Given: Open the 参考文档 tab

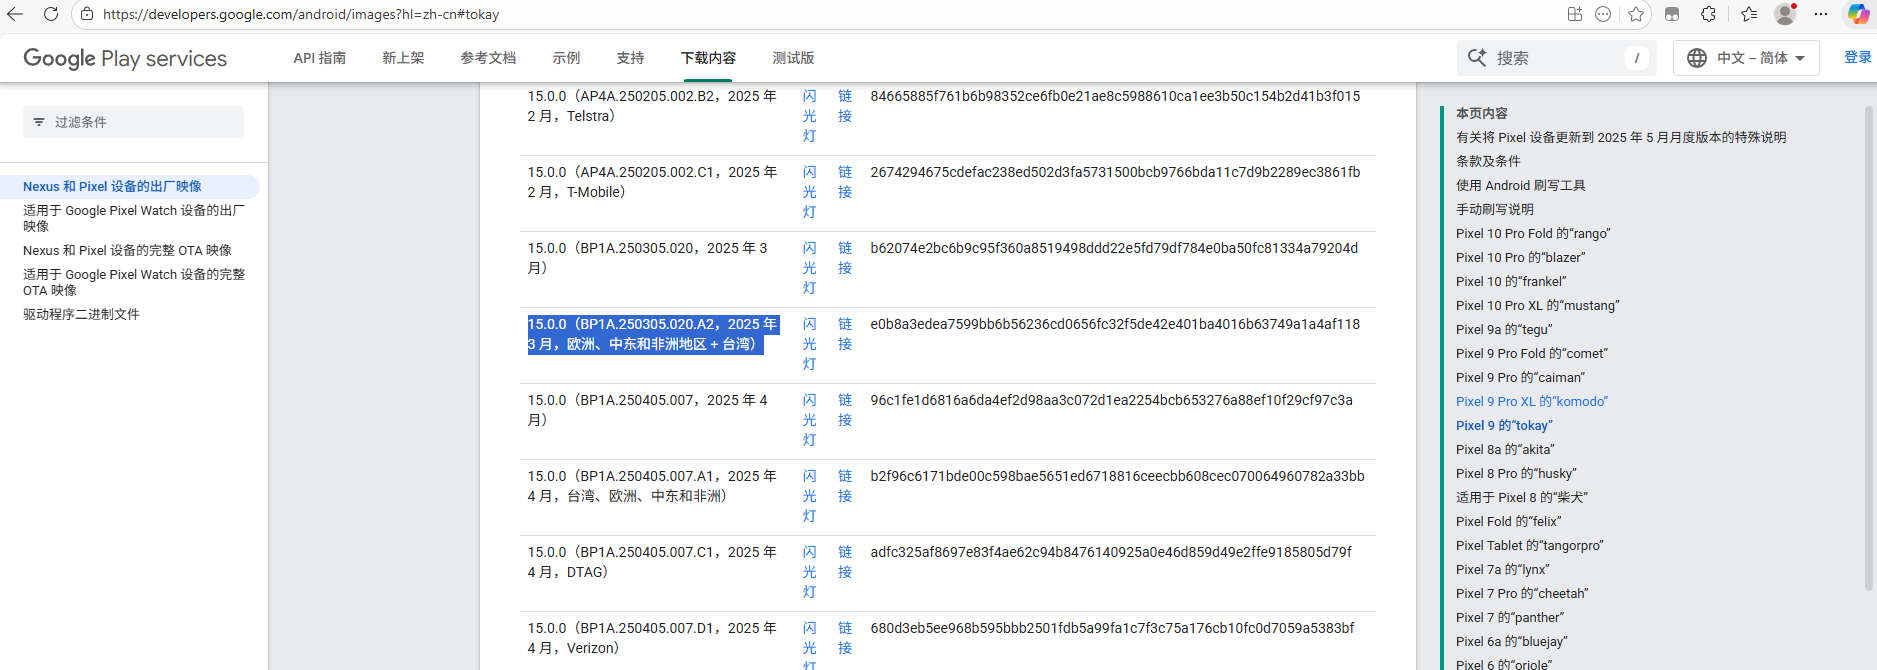Looking at the screenshot, I should (488, 58).
